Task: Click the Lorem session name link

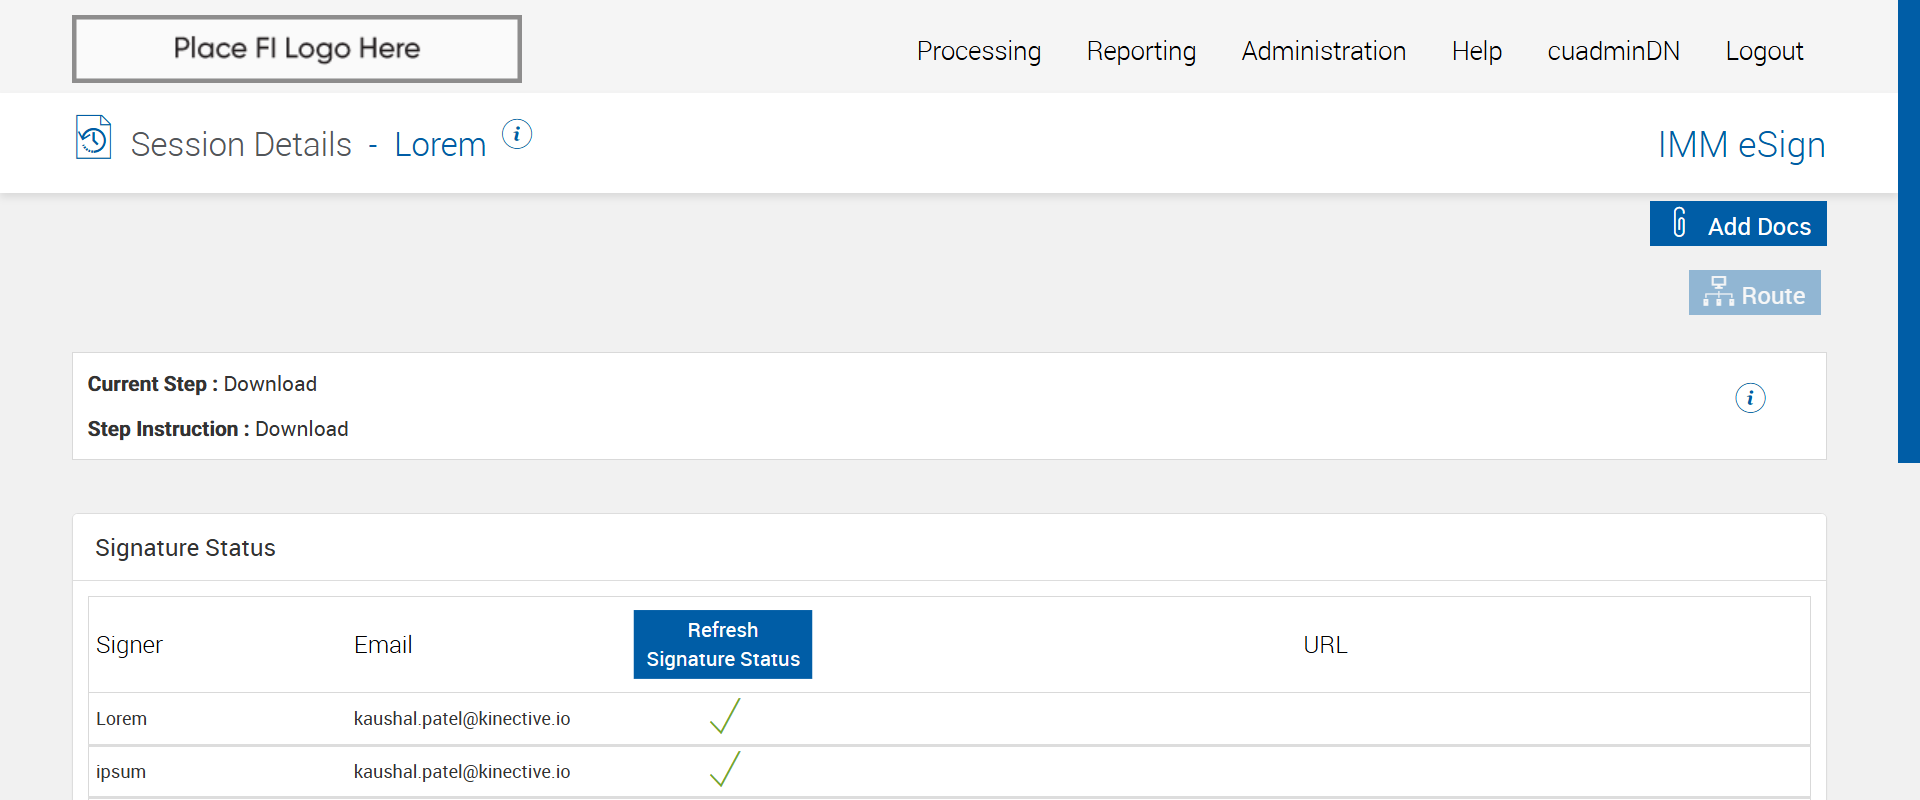Action: 440,145
